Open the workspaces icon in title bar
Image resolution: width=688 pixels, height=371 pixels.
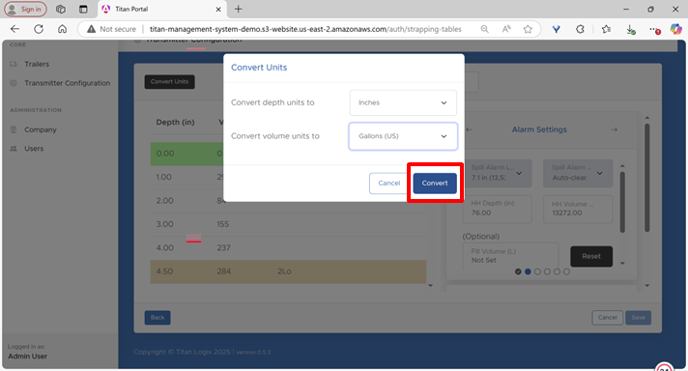tap(61, 9)
